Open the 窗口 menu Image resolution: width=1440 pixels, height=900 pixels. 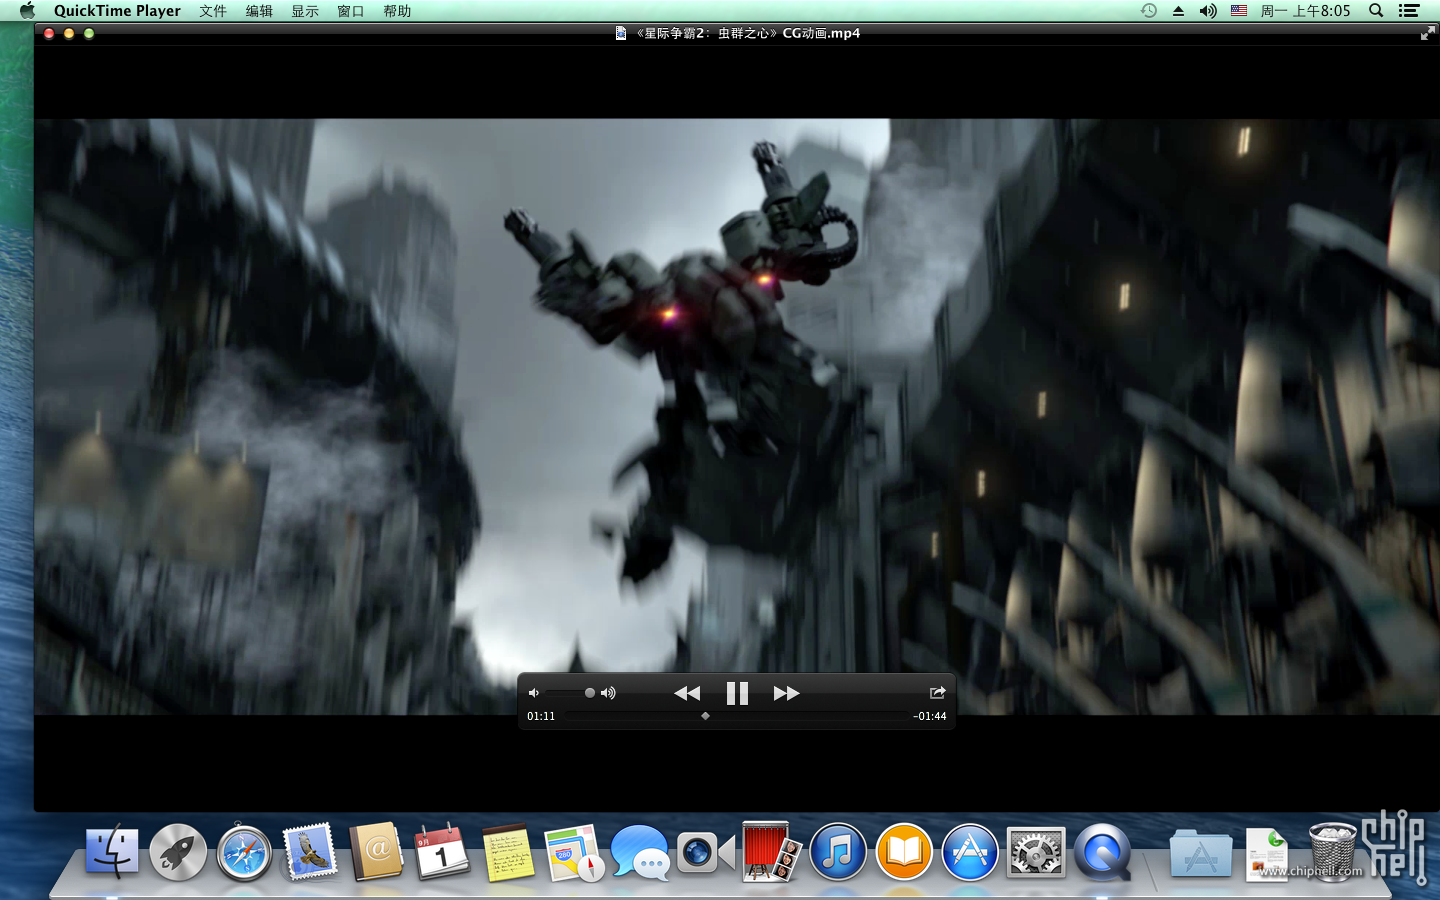(351, 11)
